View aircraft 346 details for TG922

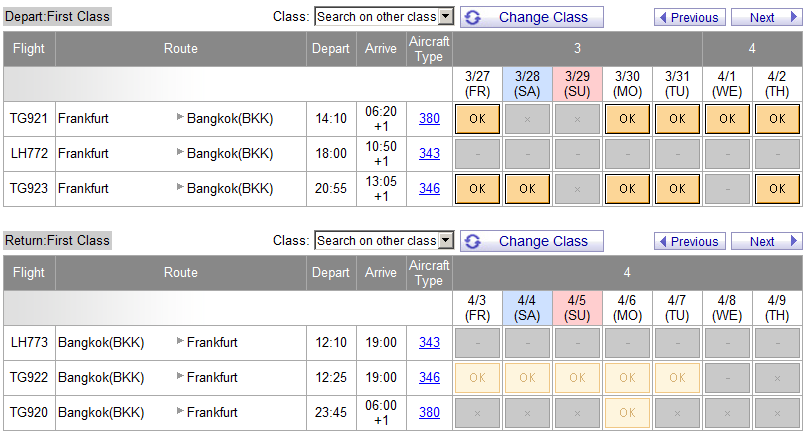click(429, 377)
